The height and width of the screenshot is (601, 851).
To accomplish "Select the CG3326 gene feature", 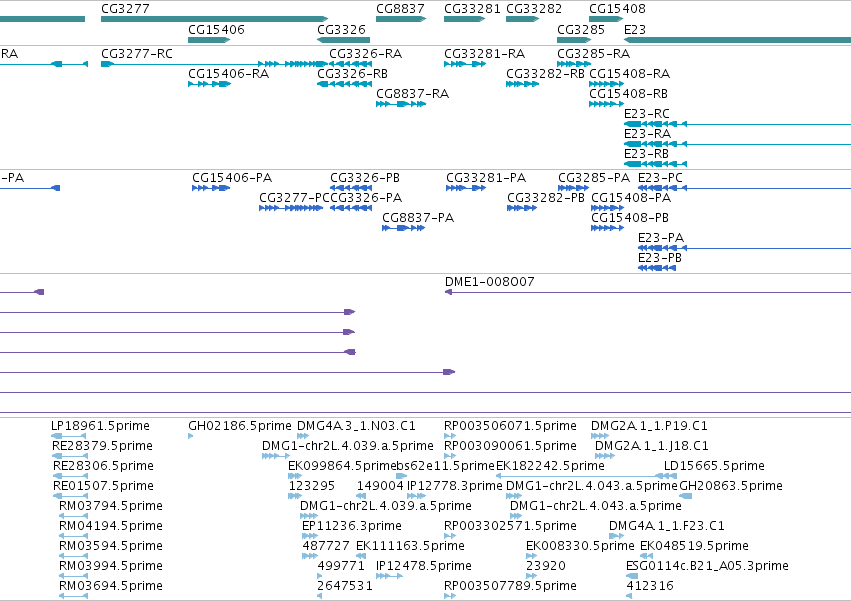I will click(343, 40).
